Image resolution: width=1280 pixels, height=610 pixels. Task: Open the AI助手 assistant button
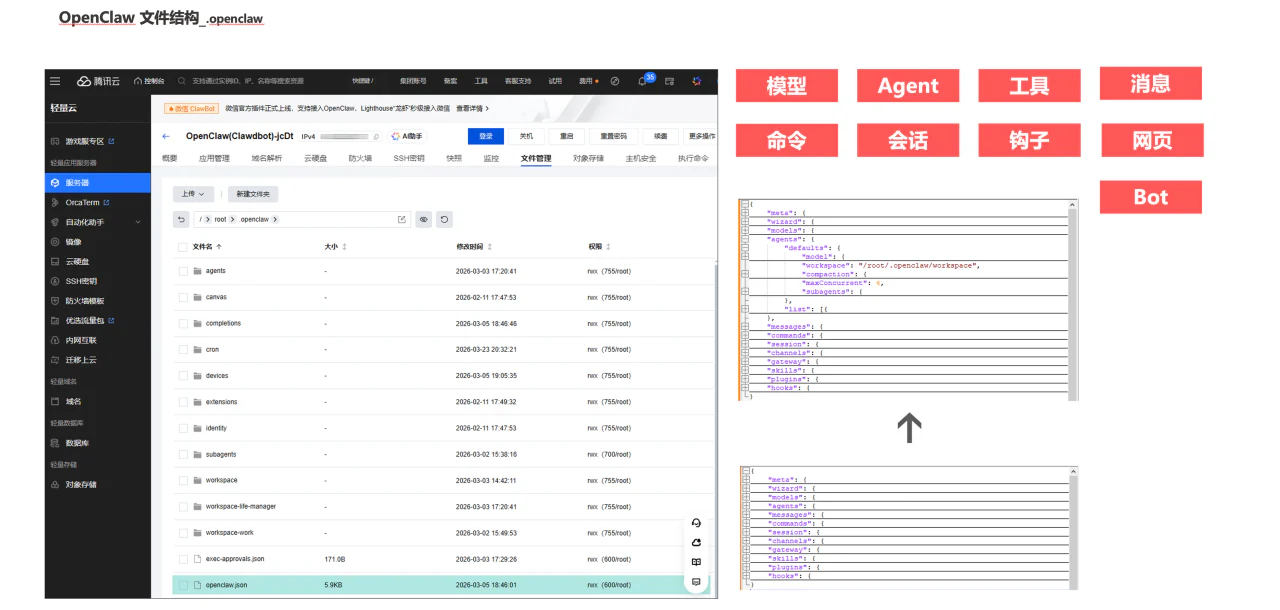[407, 136]
